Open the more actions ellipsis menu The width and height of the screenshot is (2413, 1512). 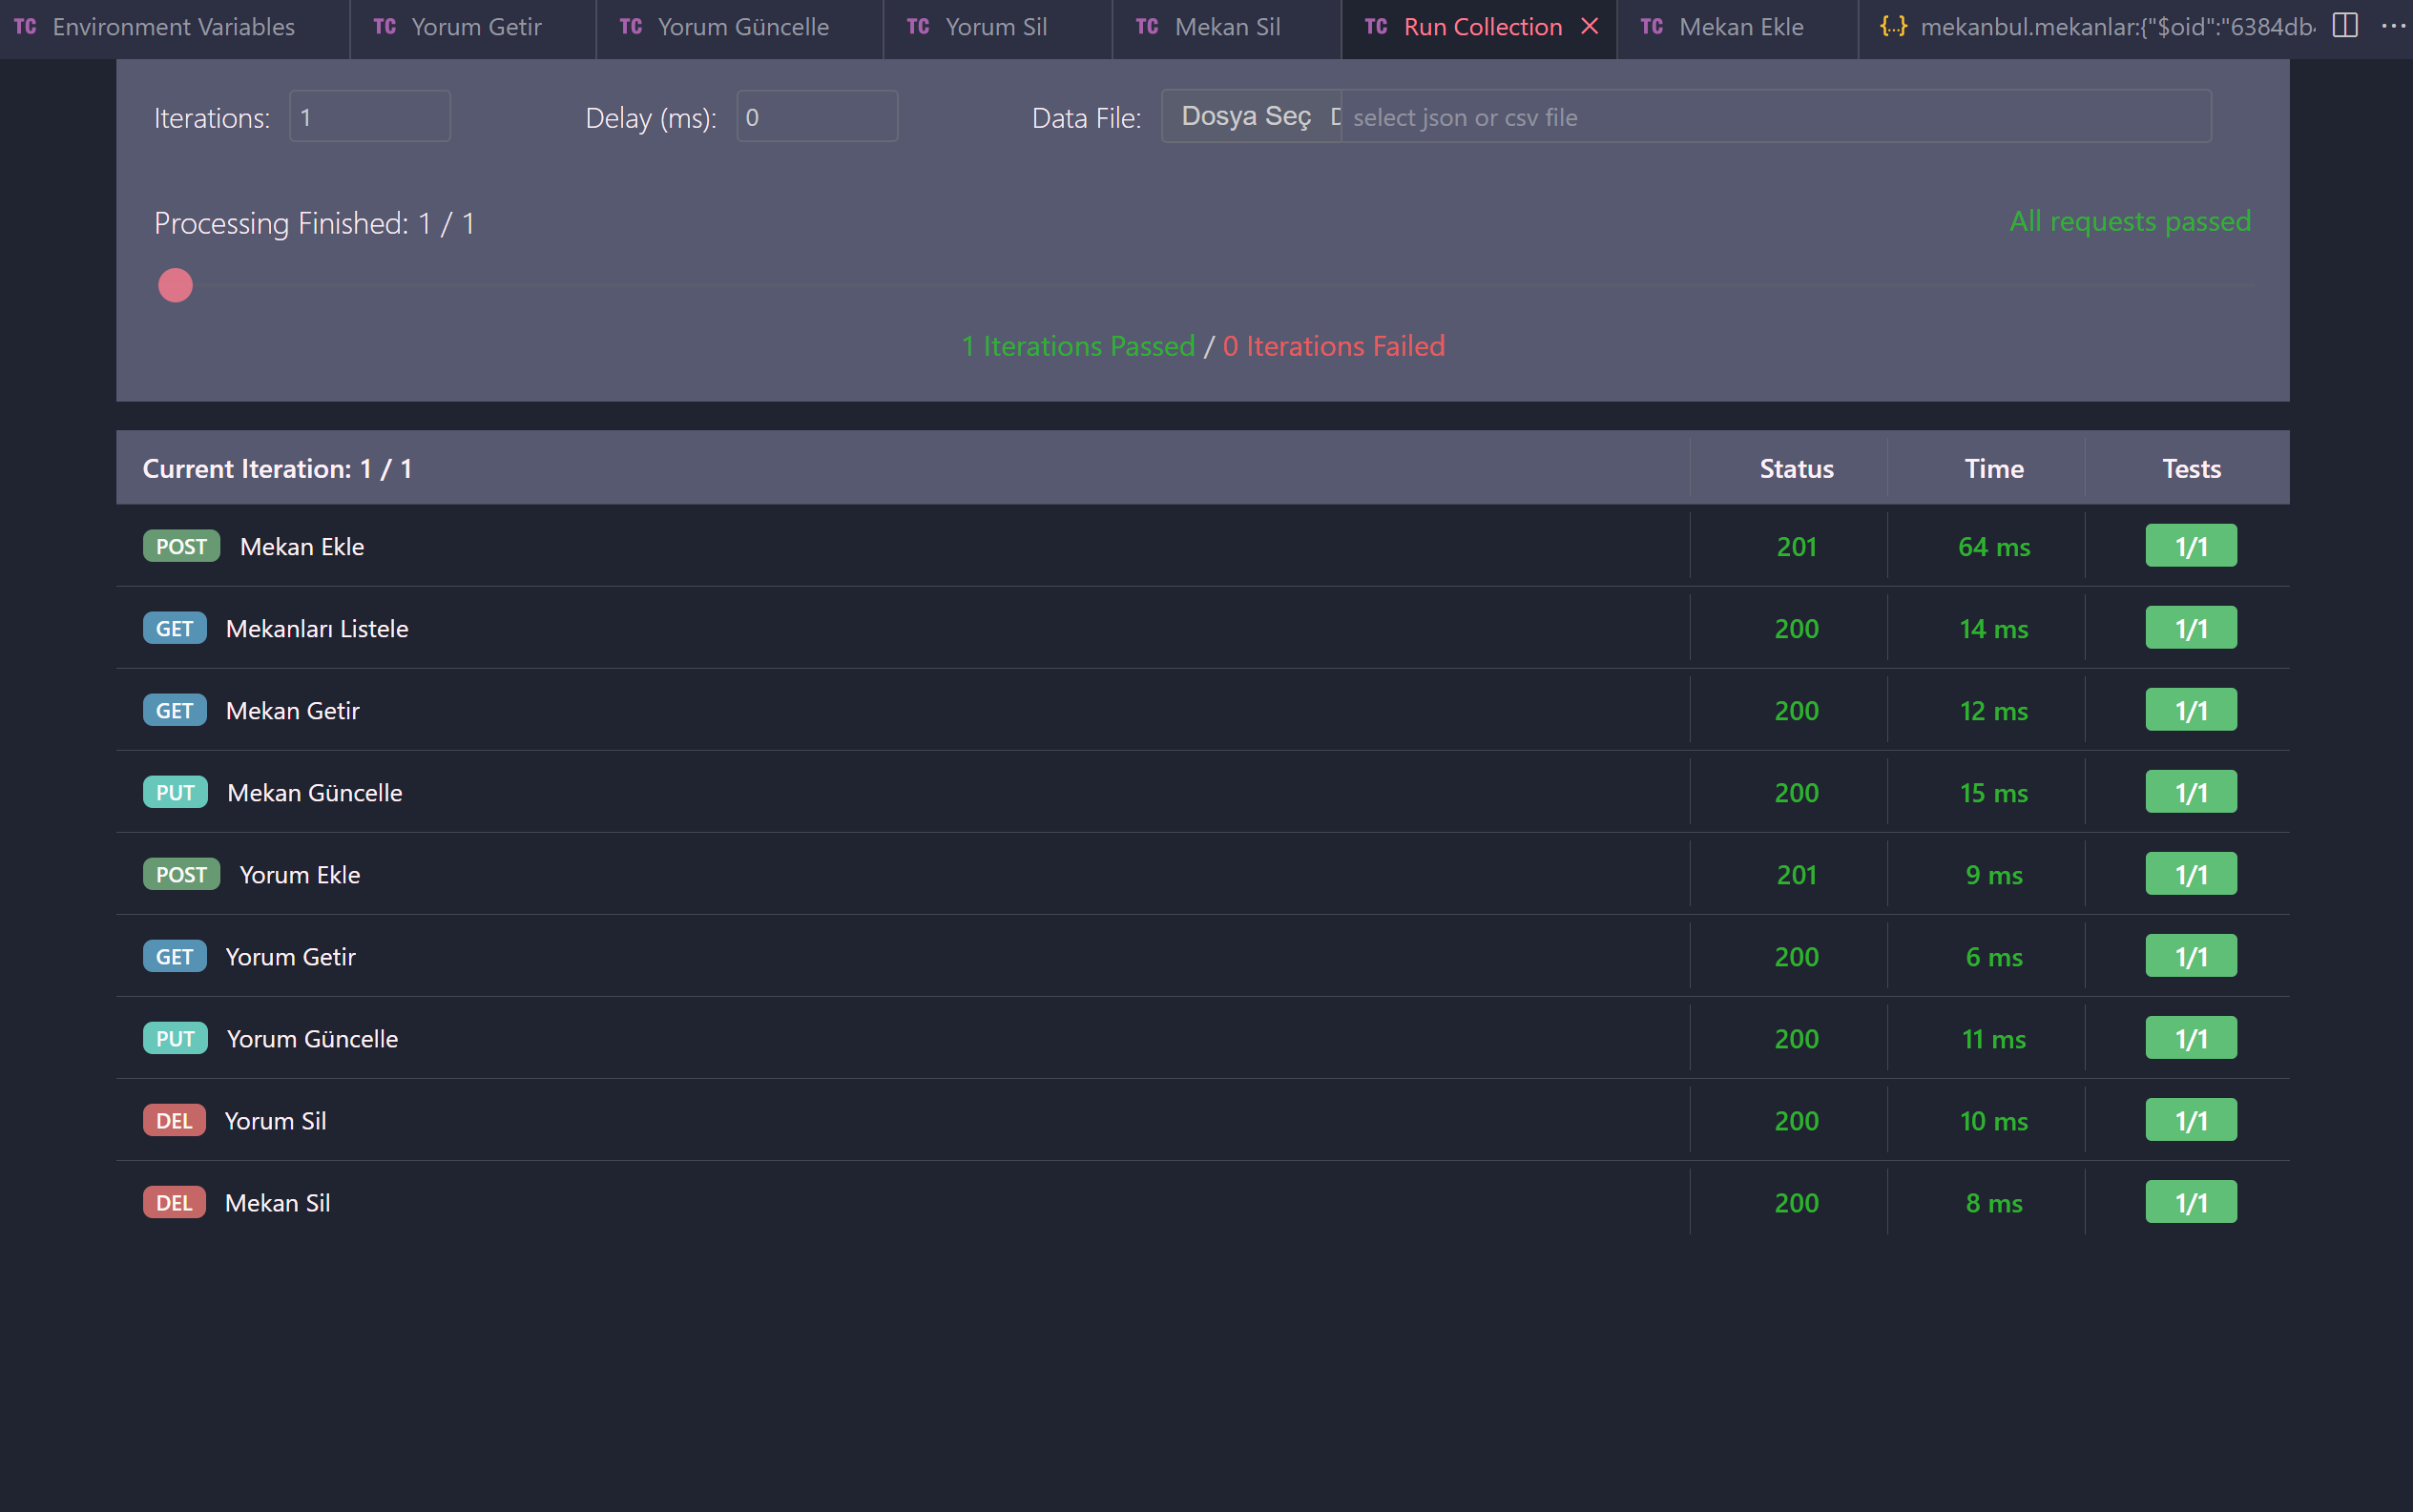(2393, 26)
